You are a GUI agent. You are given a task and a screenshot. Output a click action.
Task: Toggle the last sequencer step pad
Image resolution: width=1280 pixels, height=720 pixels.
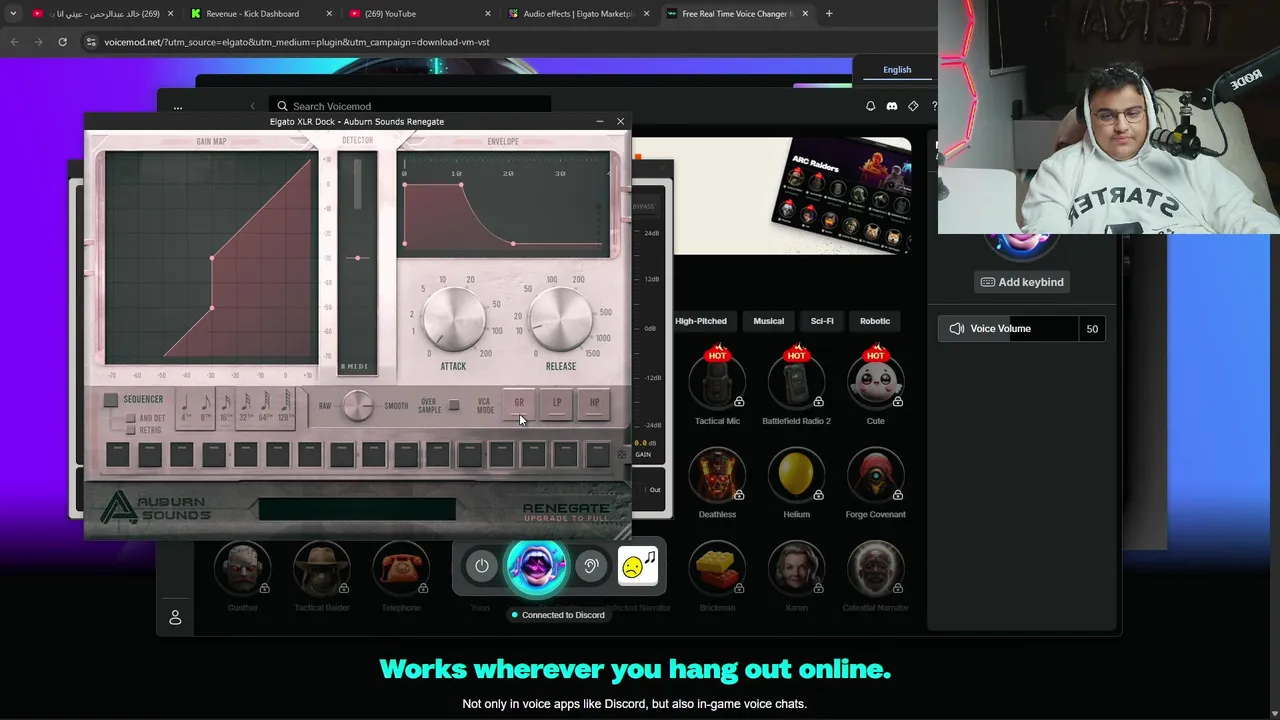point(597,455)
